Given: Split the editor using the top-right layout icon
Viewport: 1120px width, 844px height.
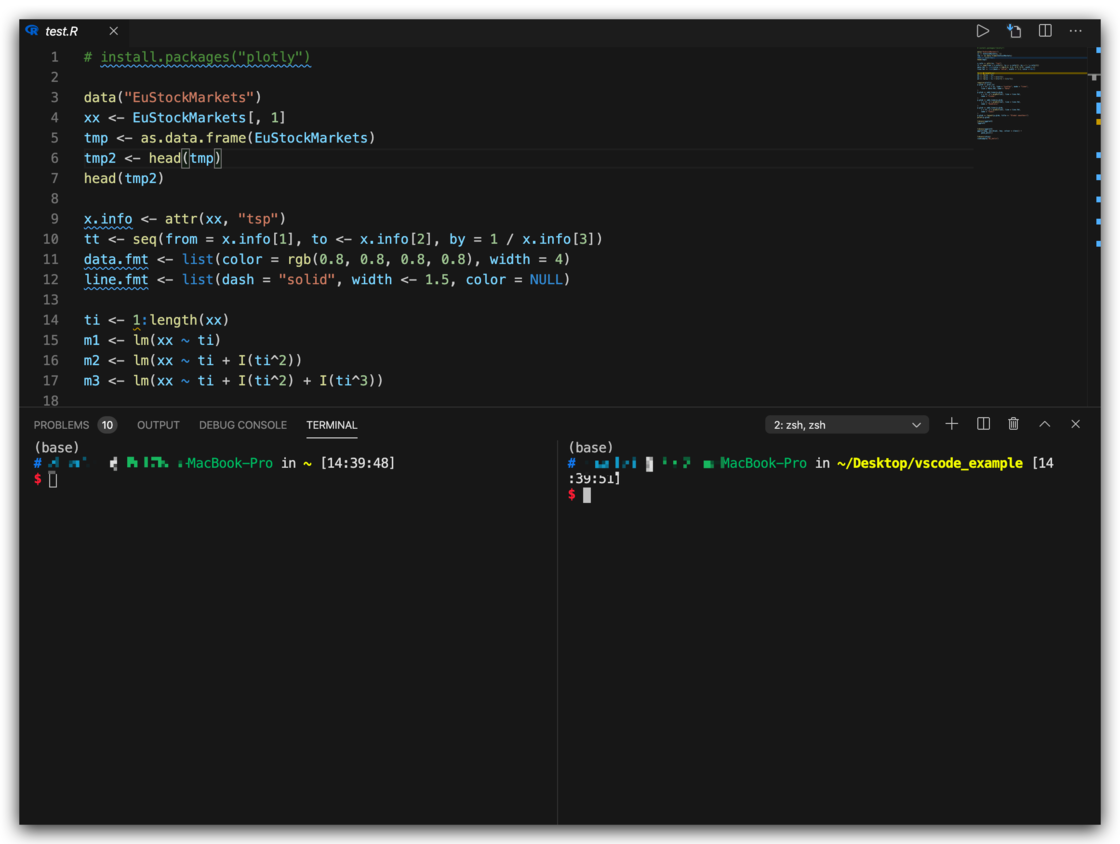Looking at the screenshot, I should [1045, 31].
